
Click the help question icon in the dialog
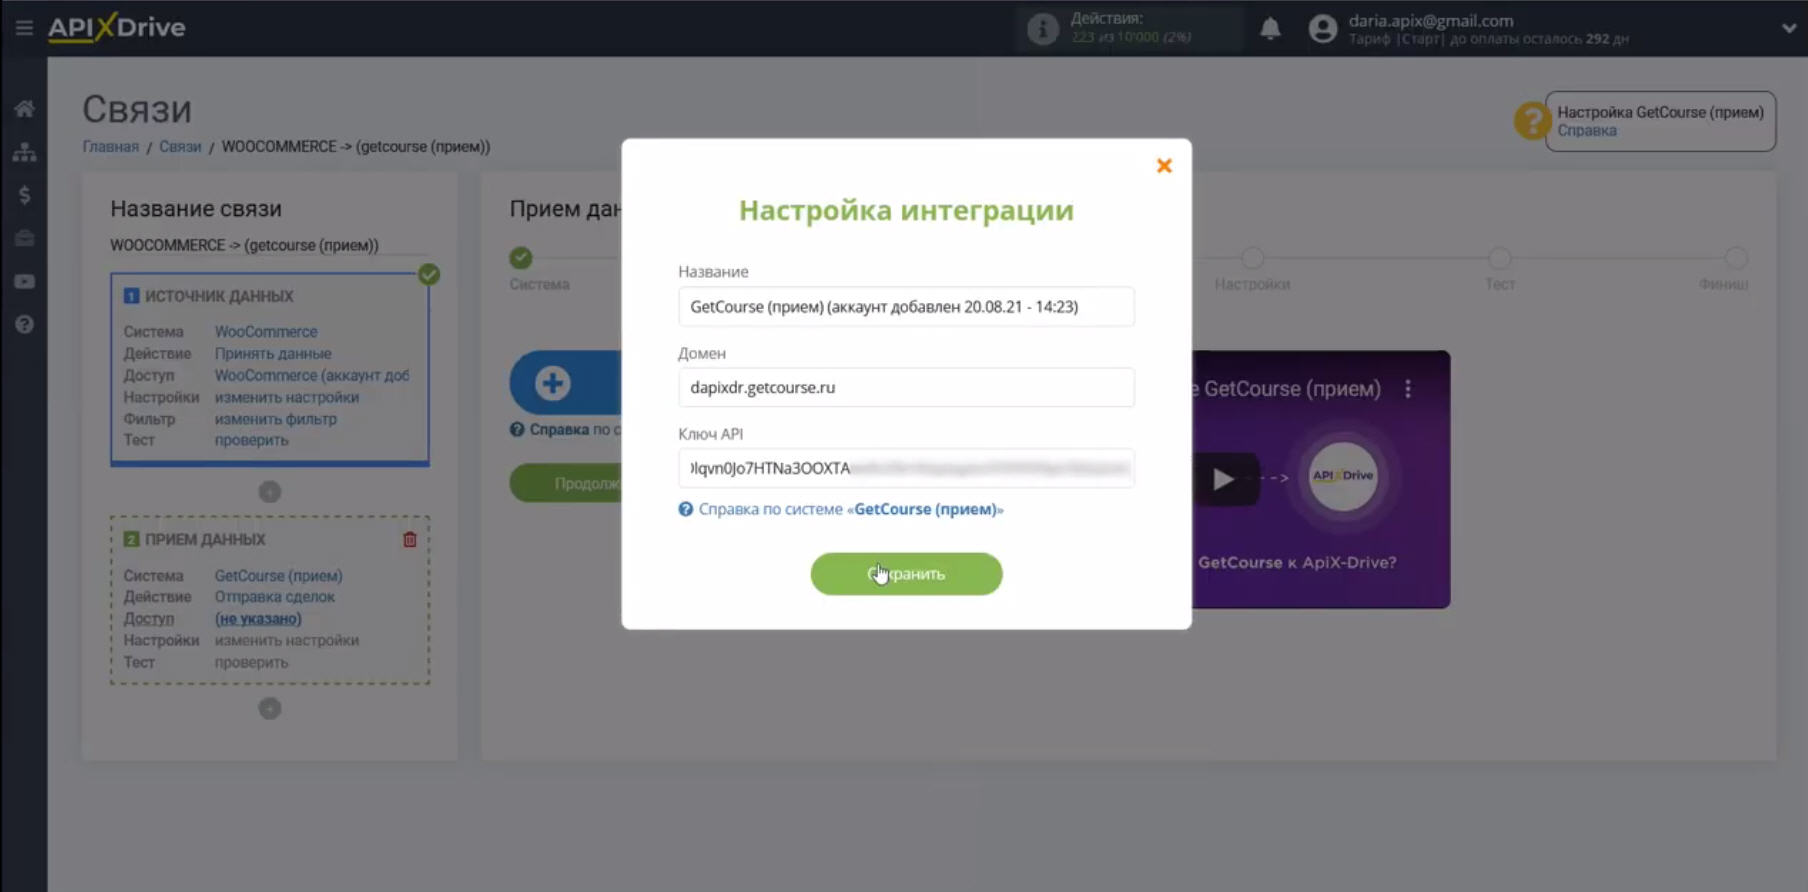pos(686,509)
